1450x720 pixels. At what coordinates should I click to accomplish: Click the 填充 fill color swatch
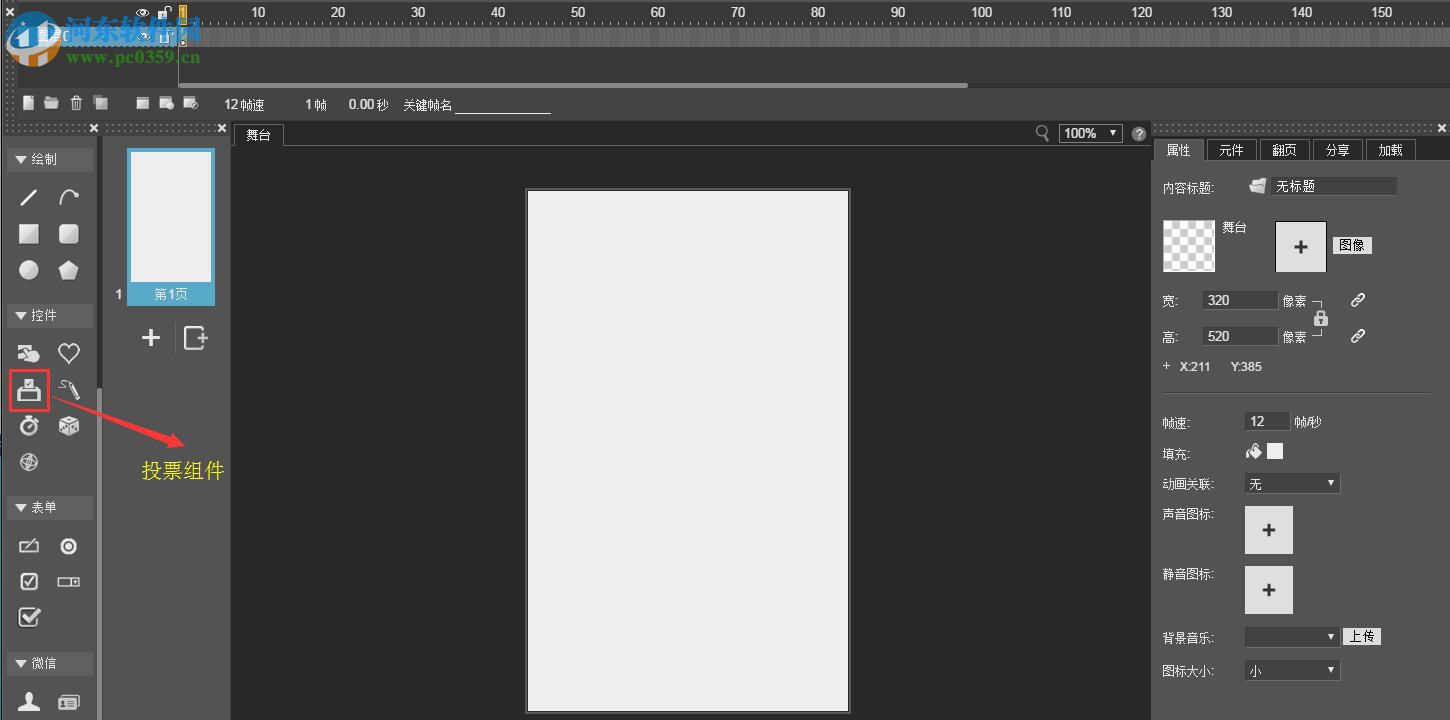1276,451
